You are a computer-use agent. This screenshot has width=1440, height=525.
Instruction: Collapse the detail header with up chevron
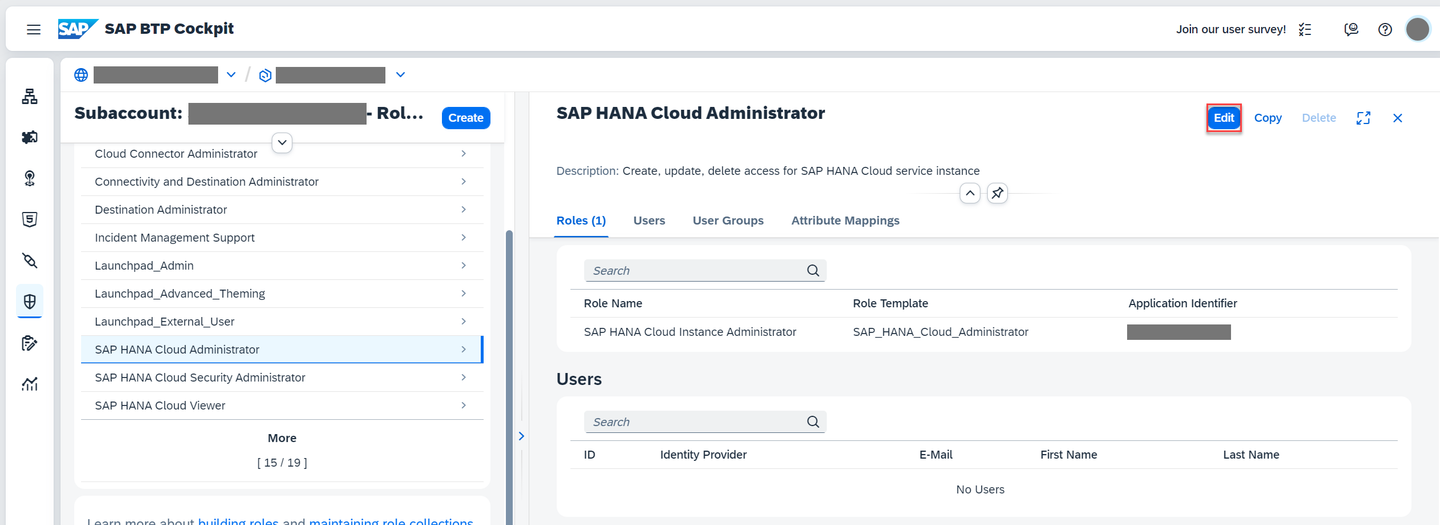969,193
